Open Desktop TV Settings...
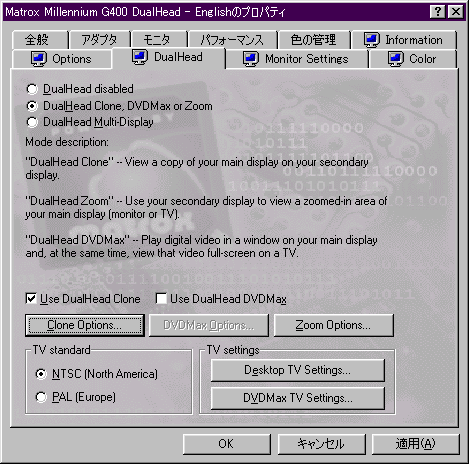This screenshot has height=464, width=469. [x=298, y=370]
